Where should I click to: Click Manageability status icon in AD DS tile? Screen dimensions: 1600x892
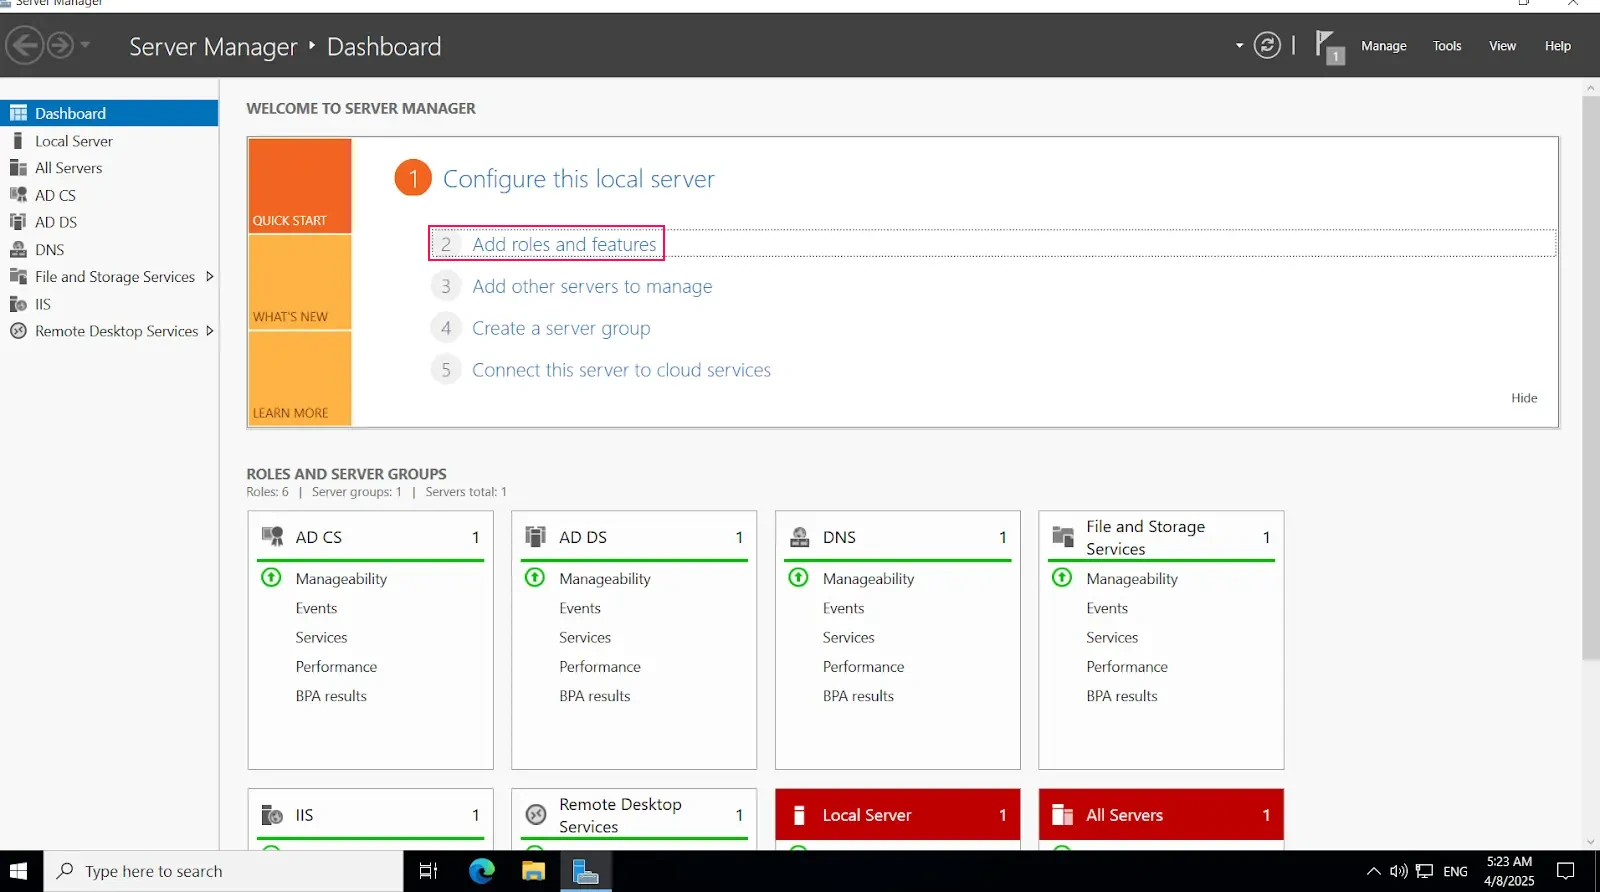[x=535, y=578]
